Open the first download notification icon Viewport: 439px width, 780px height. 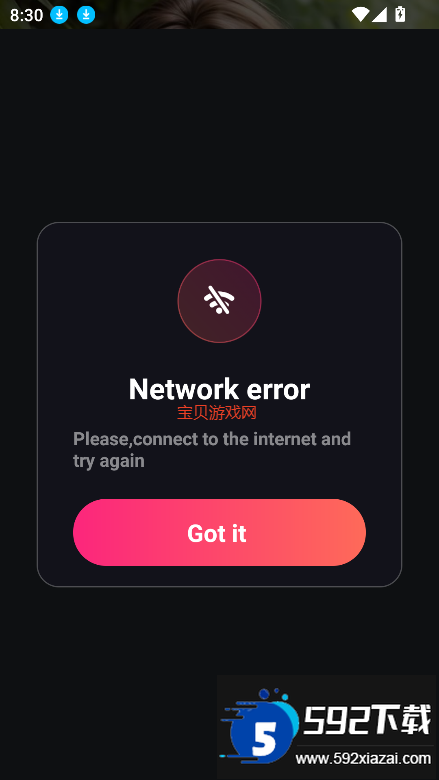point(59,15)
